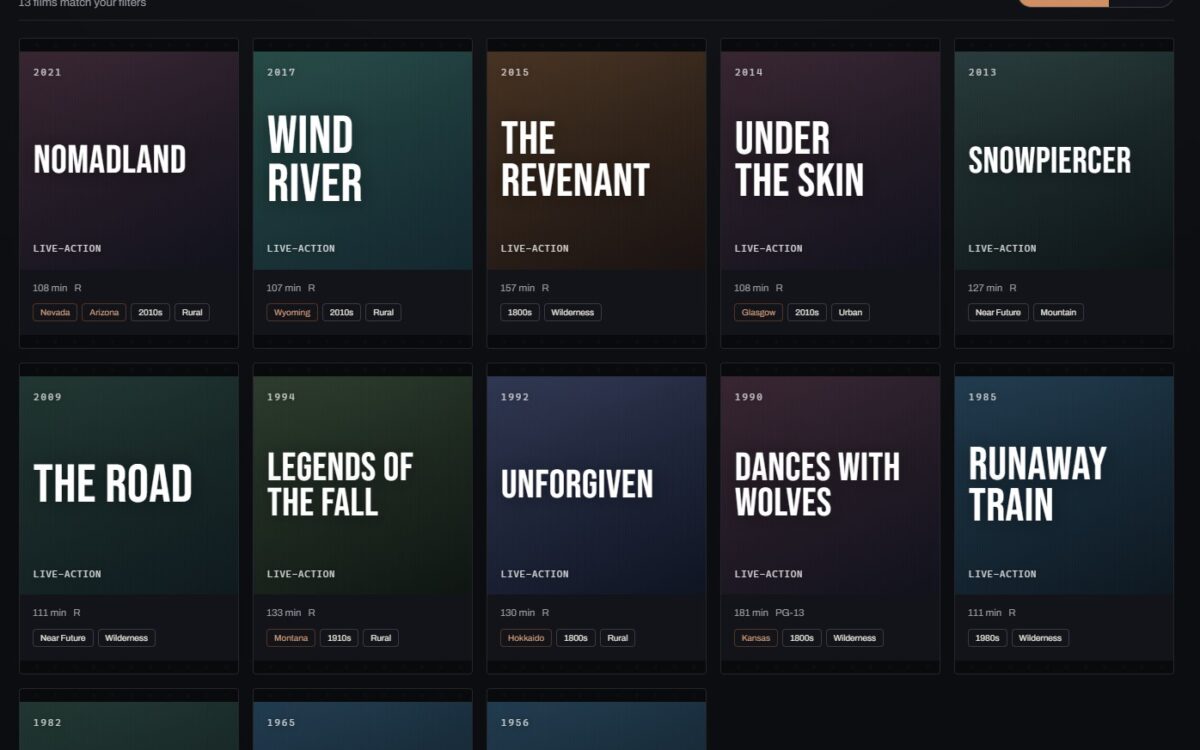
Task: Open the Nomadland film card poster
Action: coord(129,160)
